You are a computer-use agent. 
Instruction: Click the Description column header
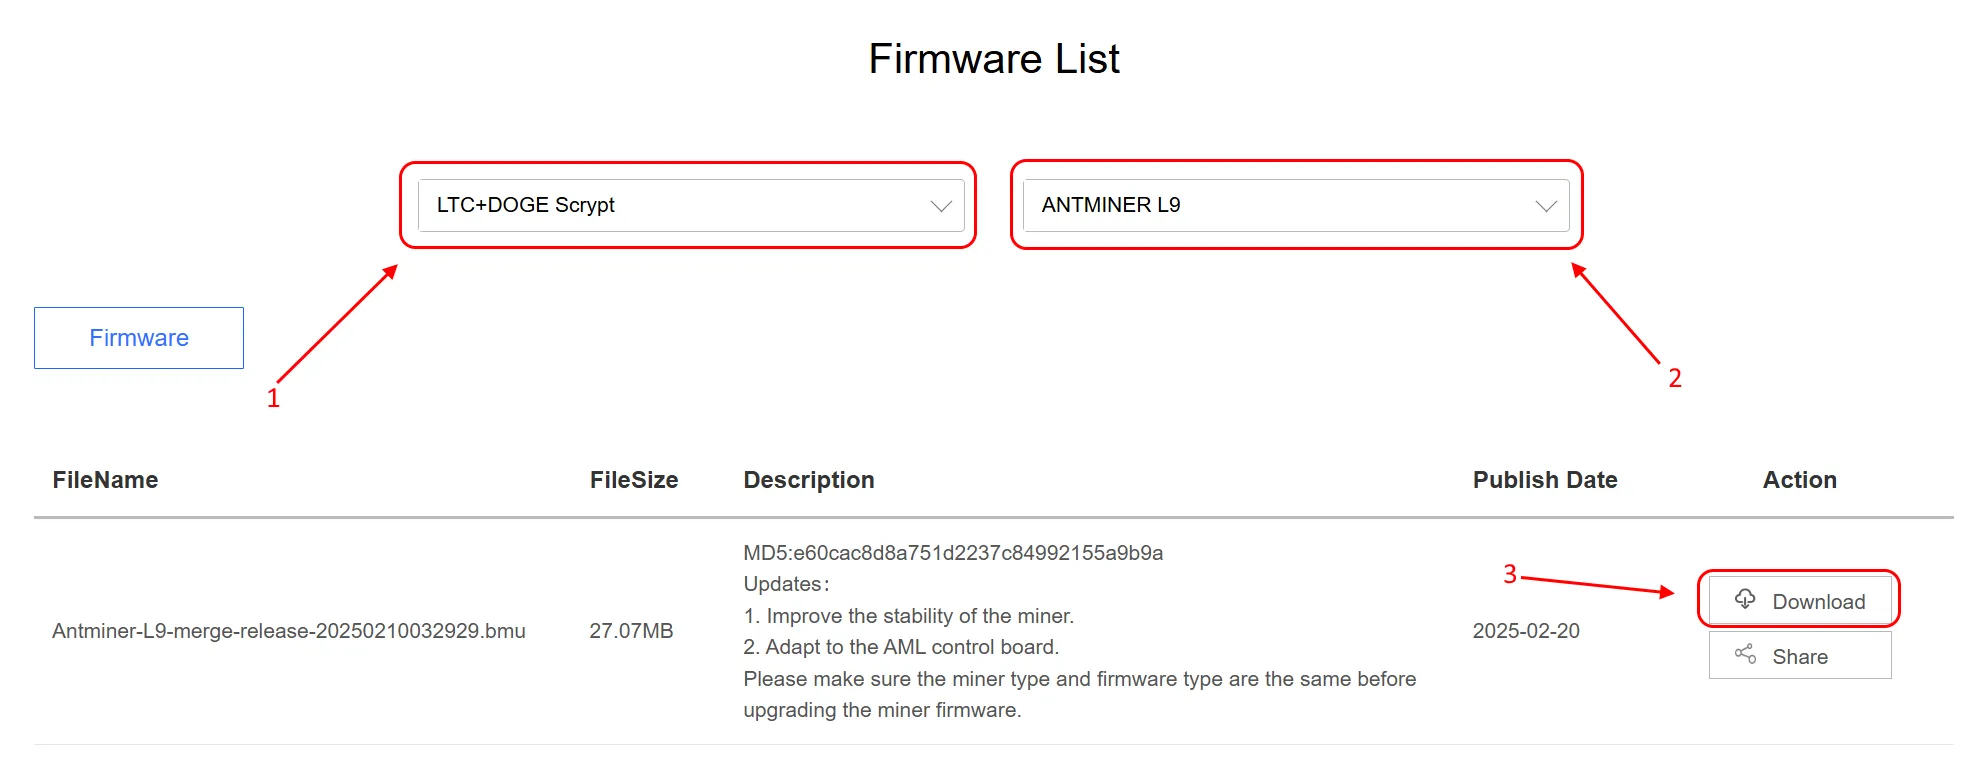(809, 480)
